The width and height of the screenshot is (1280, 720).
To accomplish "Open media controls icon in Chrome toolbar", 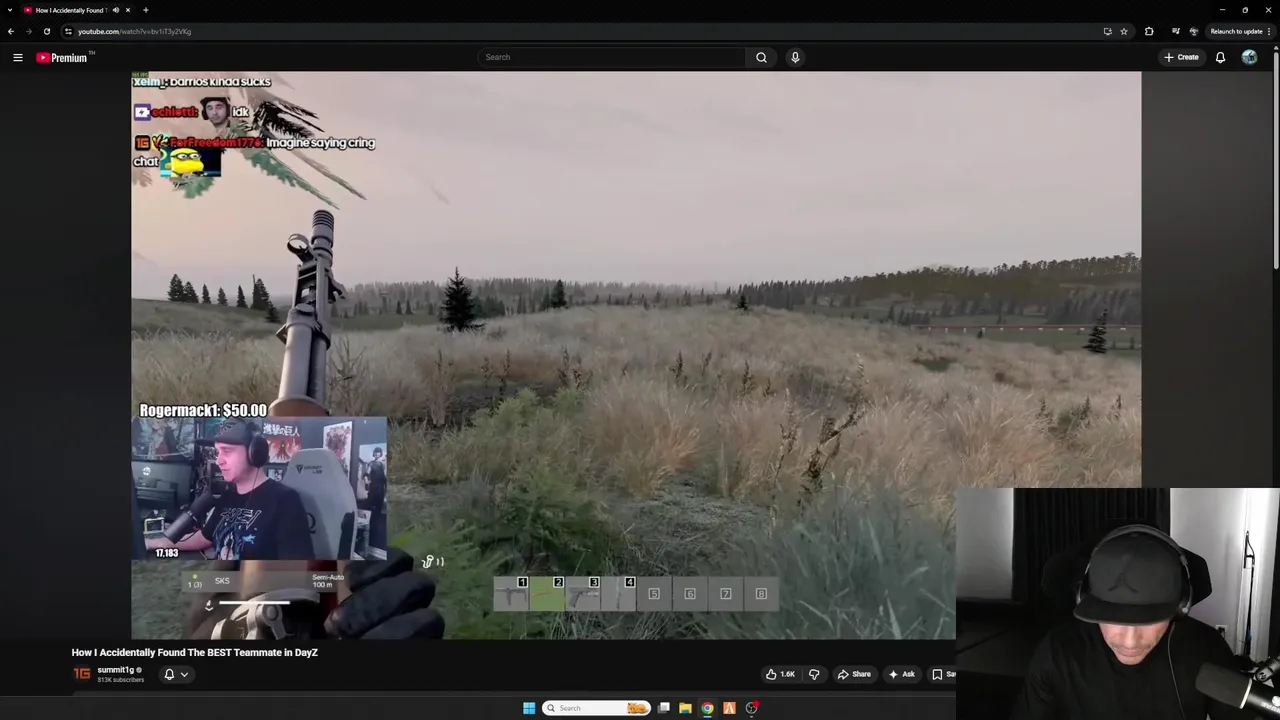I will (1176, 31).
